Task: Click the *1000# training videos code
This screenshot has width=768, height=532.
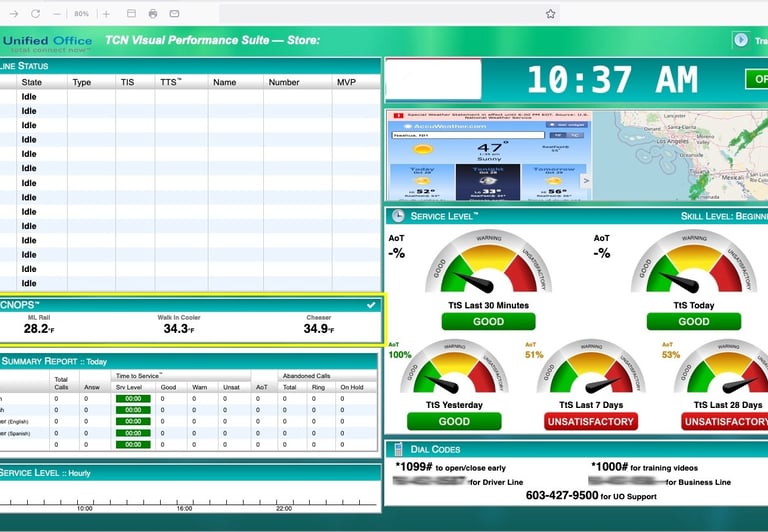Action: pos(609,466)
